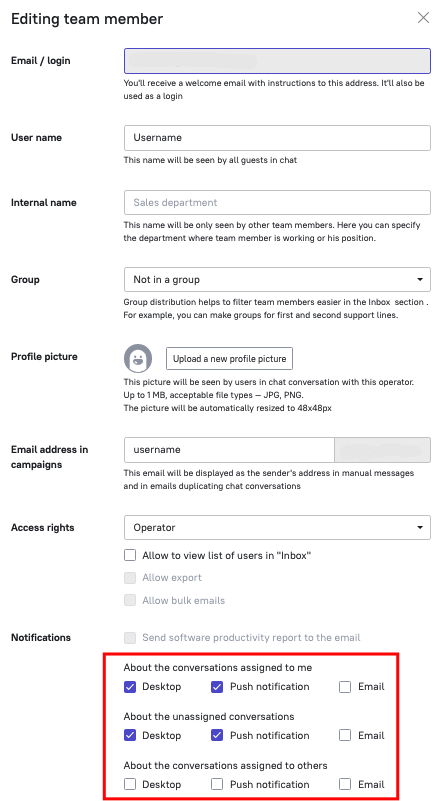The image size is (443, 801).
Task: Click the Internal name Sales department field
Action: [277, 202]
